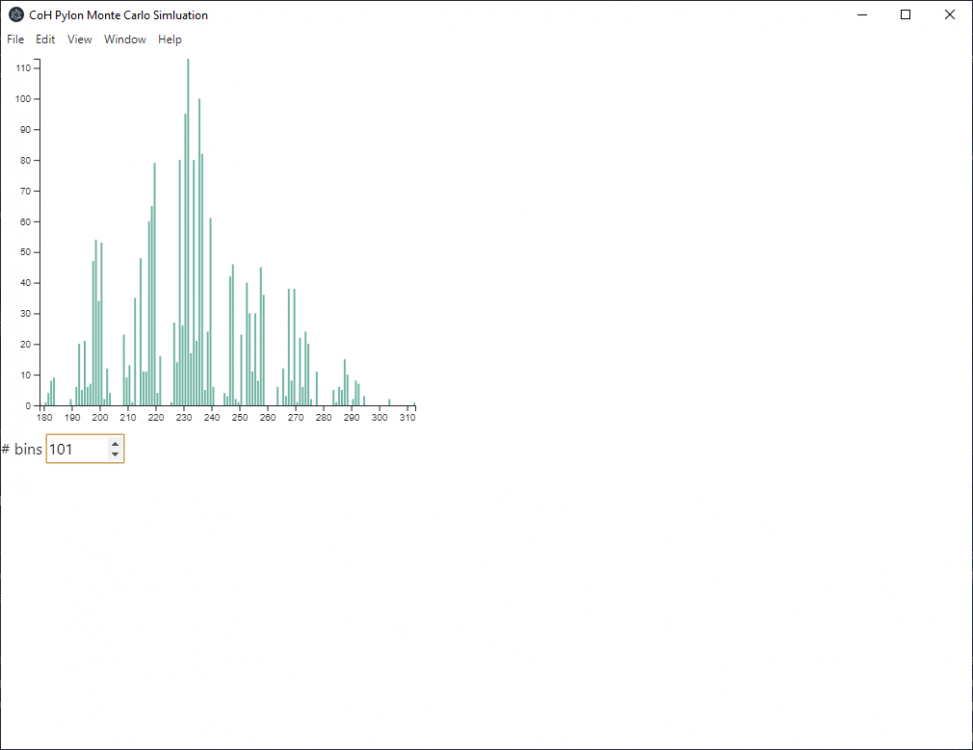Click the app icon in title bar
The height and width of the screenshot is (750, 973).
[x=16, y=15]
